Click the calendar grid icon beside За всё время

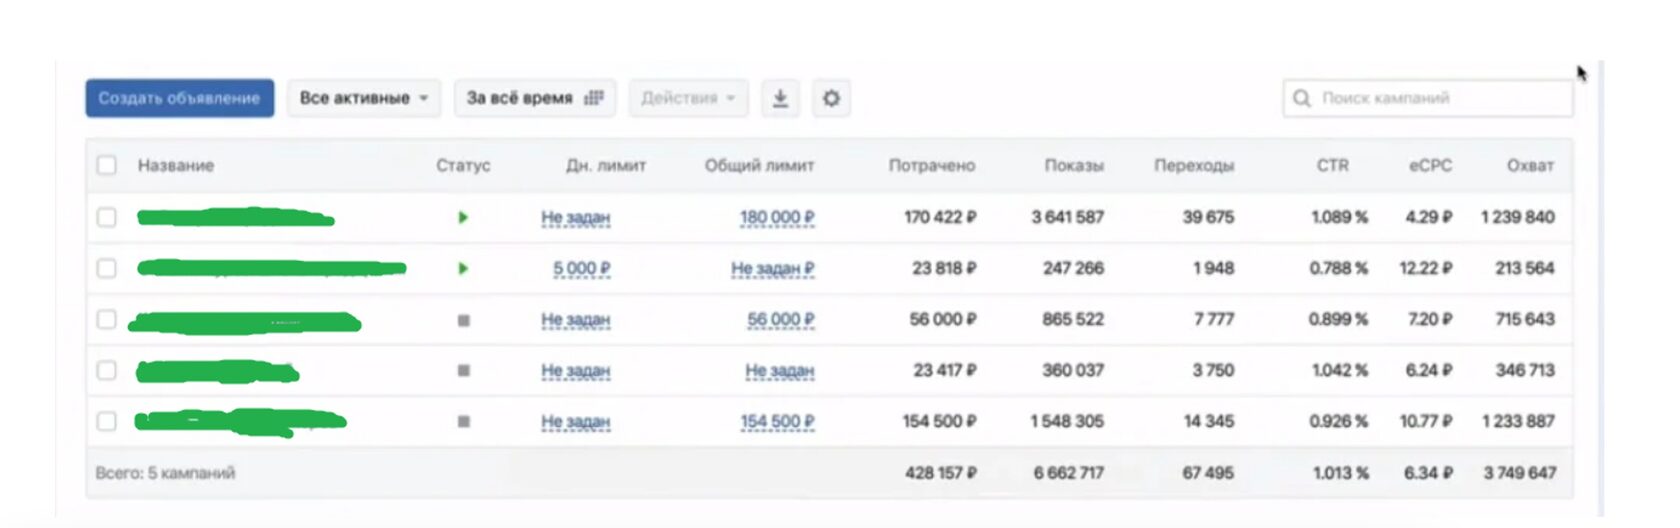coord(594,98)
